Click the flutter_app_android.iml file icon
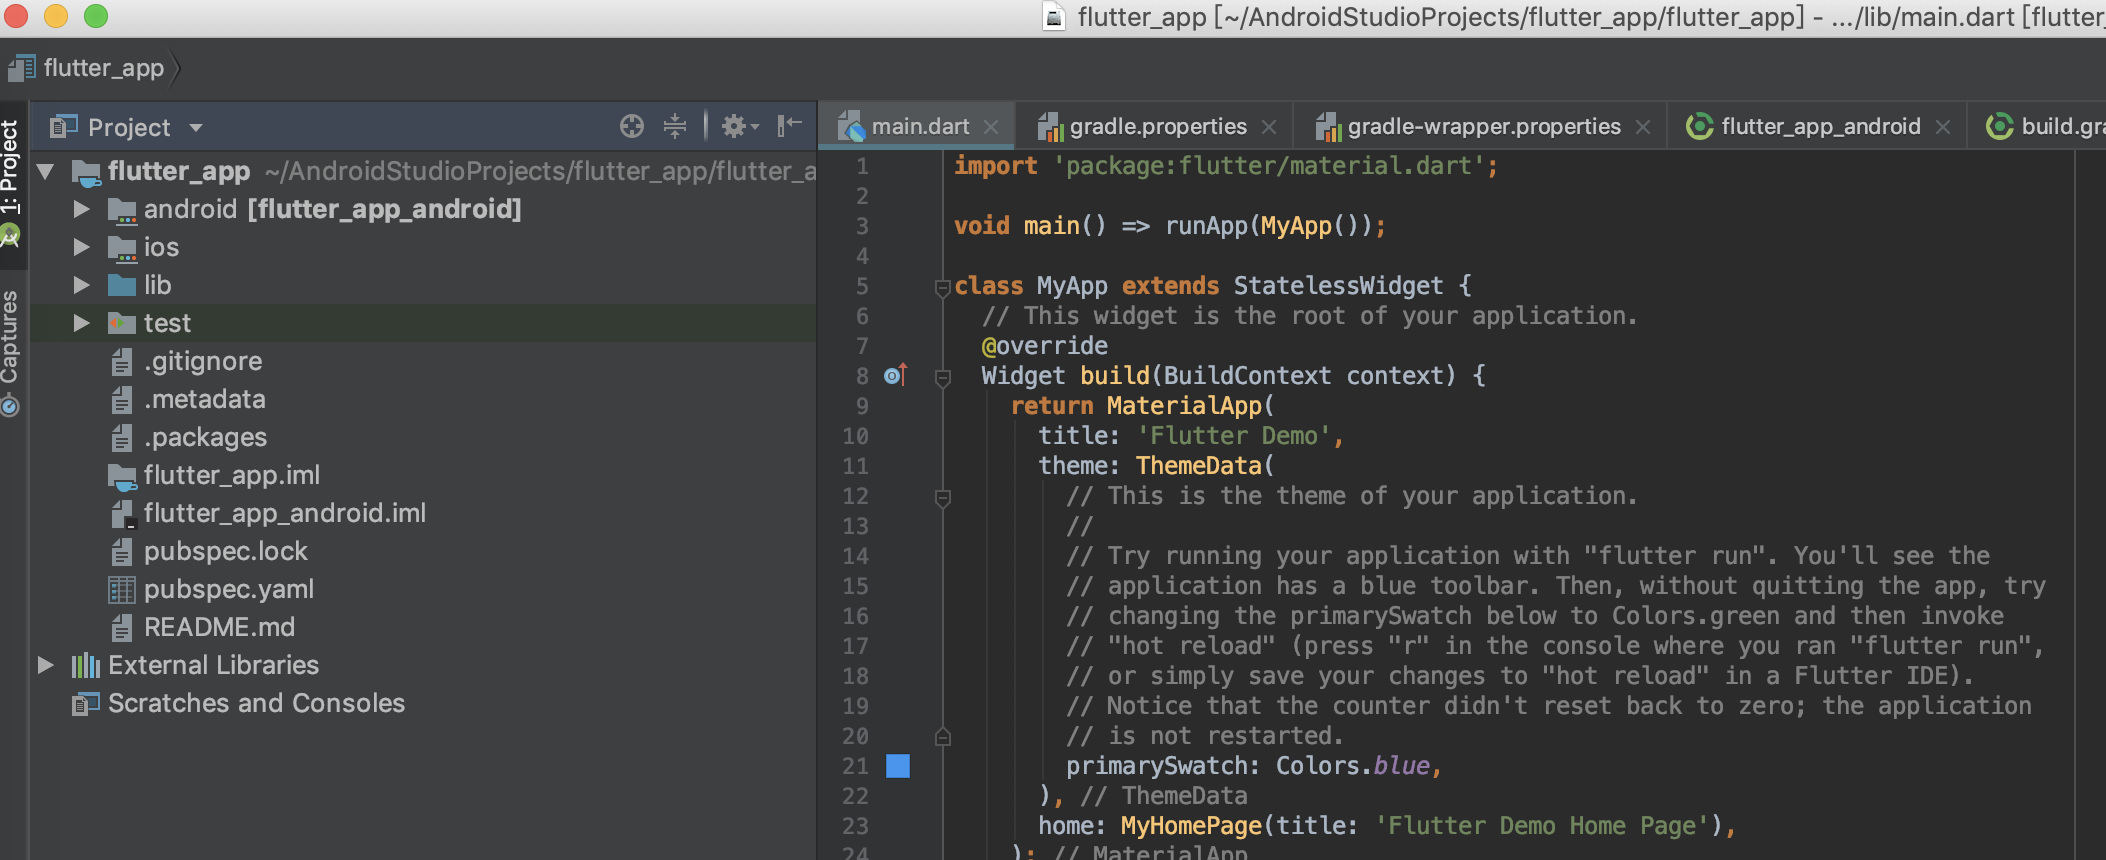 tap(122, 514)
